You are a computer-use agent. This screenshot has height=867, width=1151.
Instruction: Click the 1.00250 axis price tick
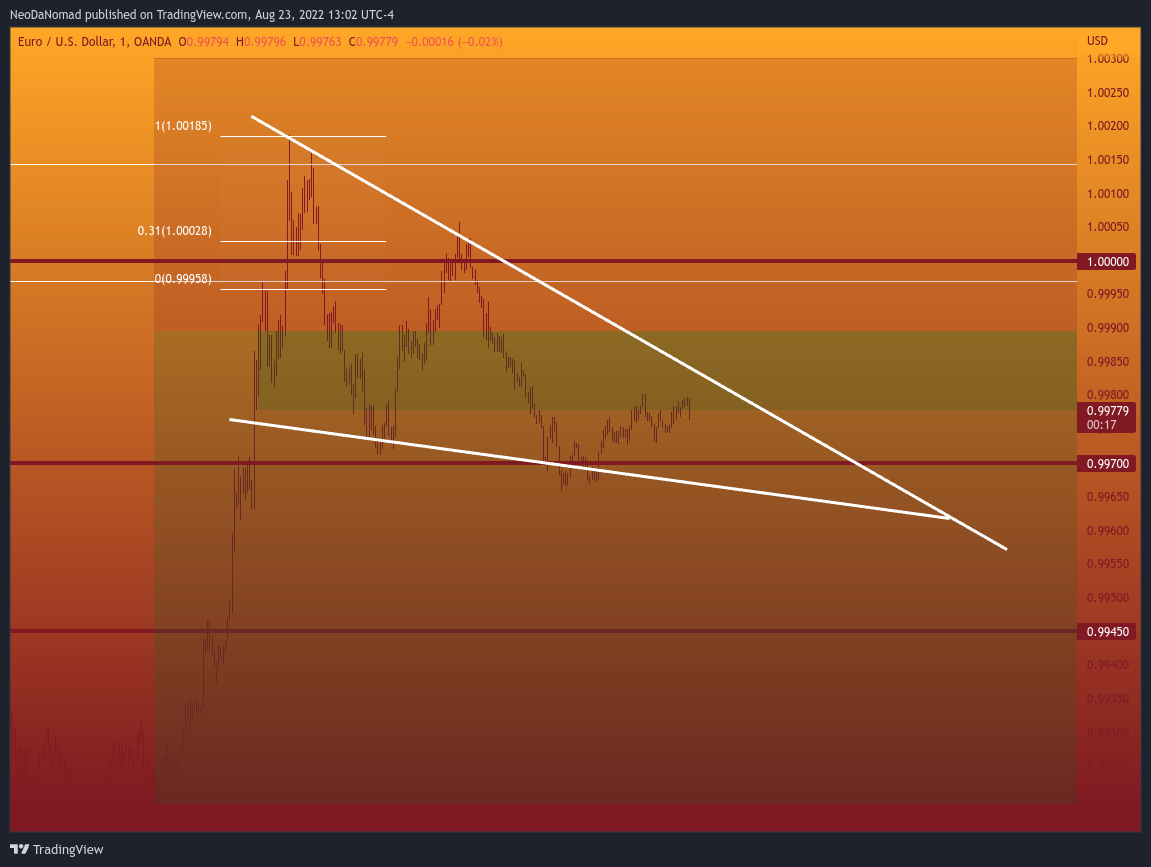coord(1108,92)
